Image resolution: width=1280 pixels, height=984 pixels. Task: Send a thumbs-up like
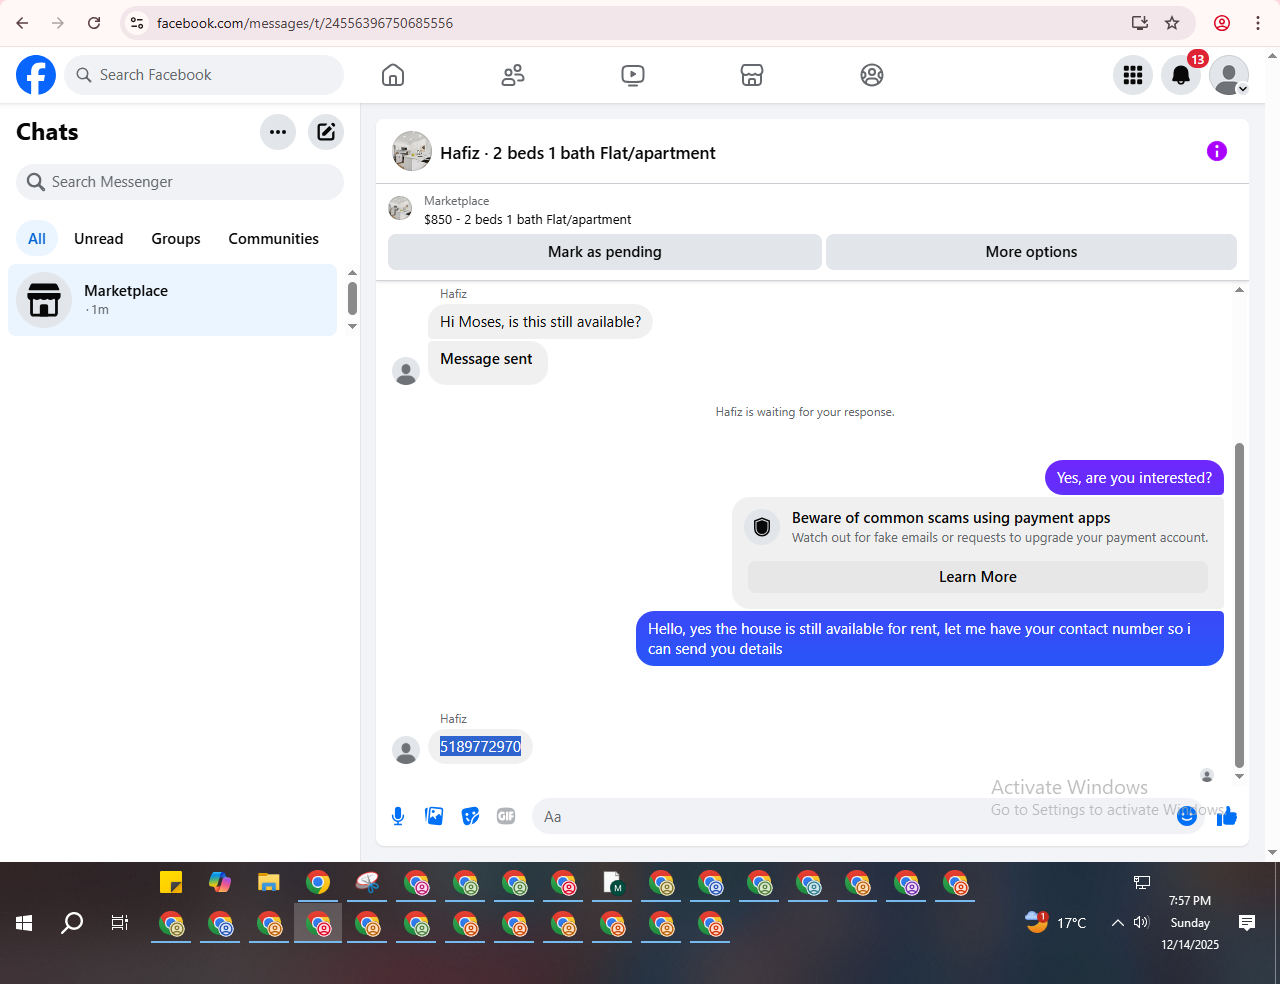[1227, 816]
